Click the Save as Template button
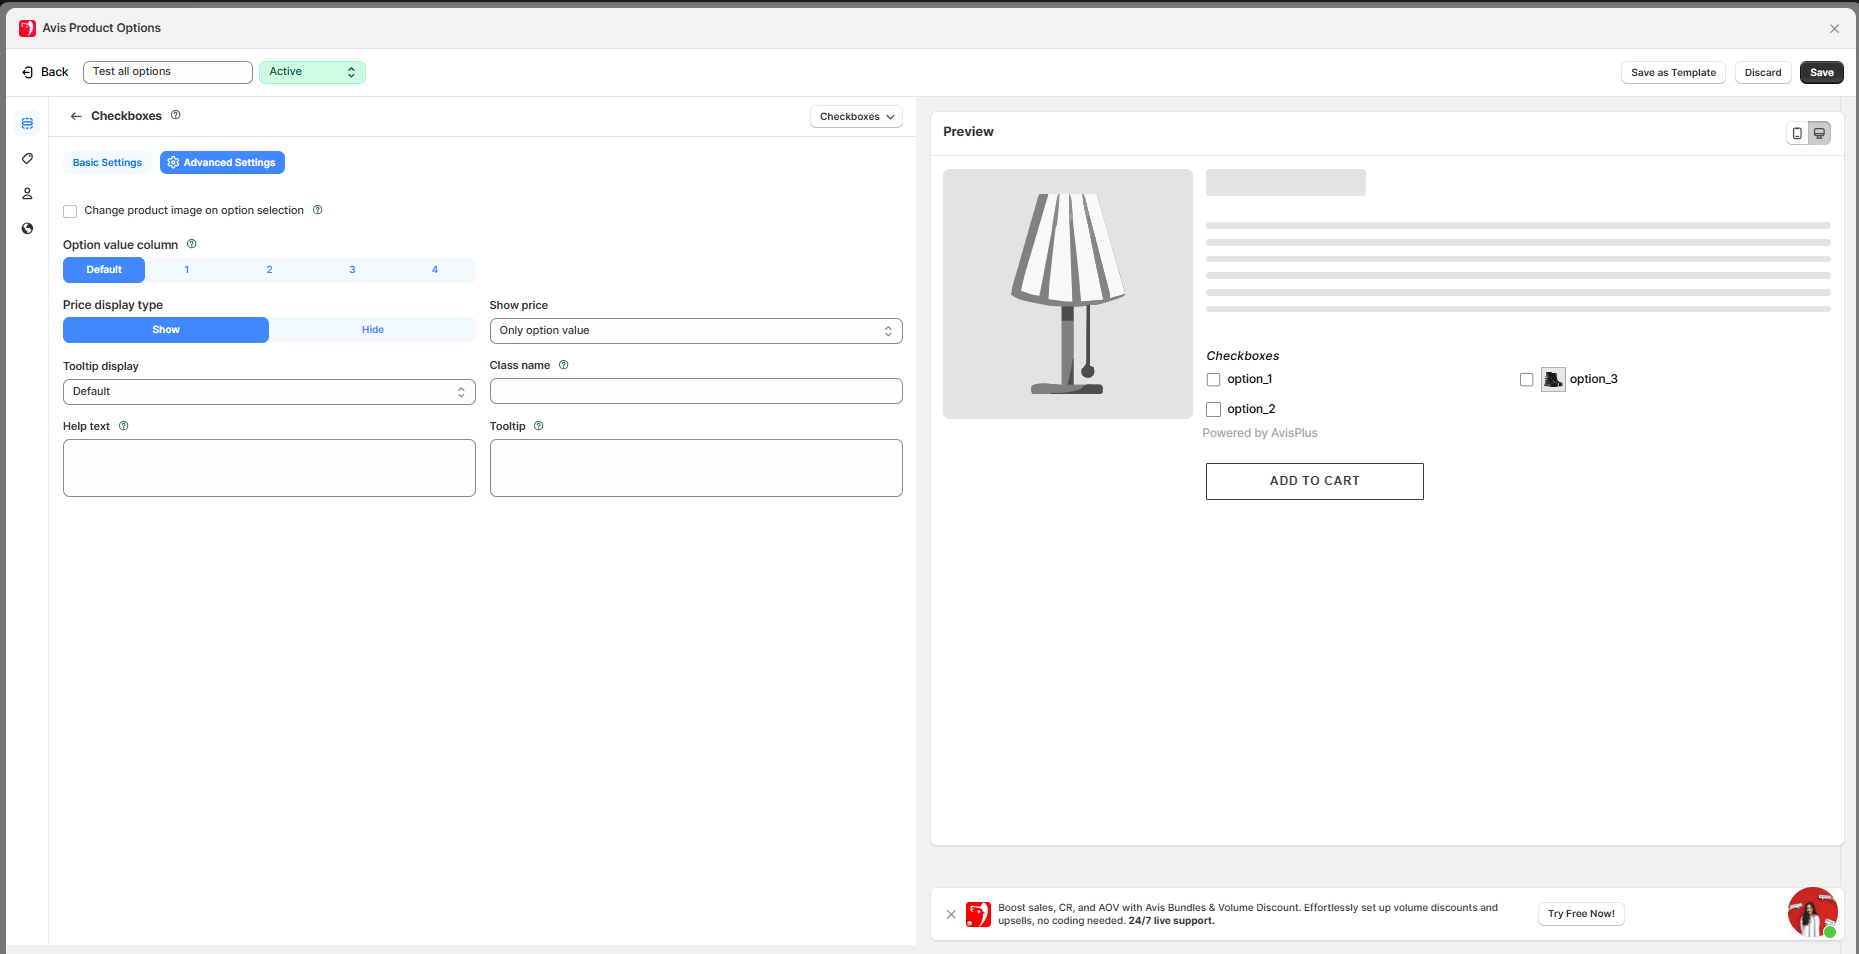Viewport: 1859px width, 954px height. pyautogui.click(x=1672, y=73)
